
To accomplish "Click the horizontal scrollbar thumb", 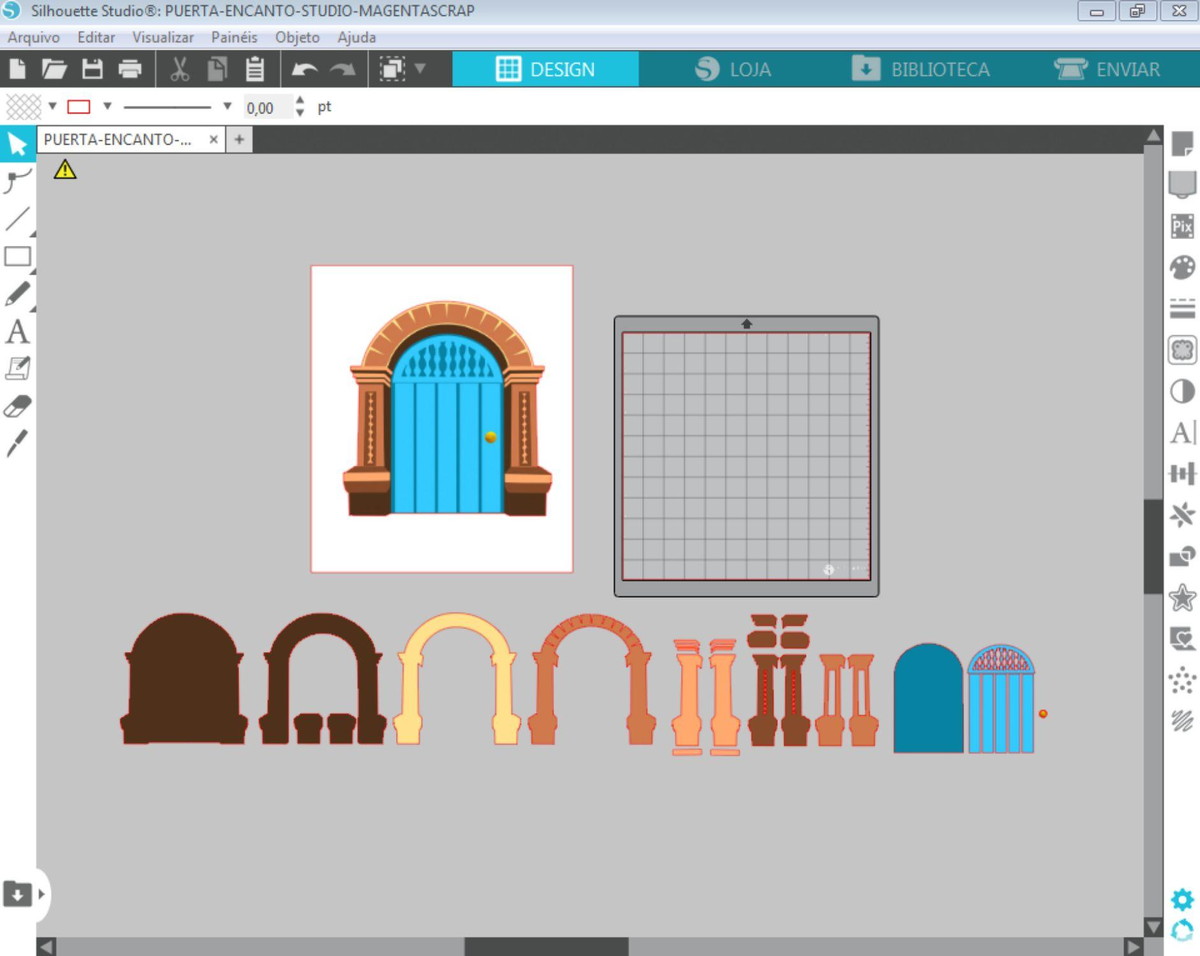I will 546,946.
